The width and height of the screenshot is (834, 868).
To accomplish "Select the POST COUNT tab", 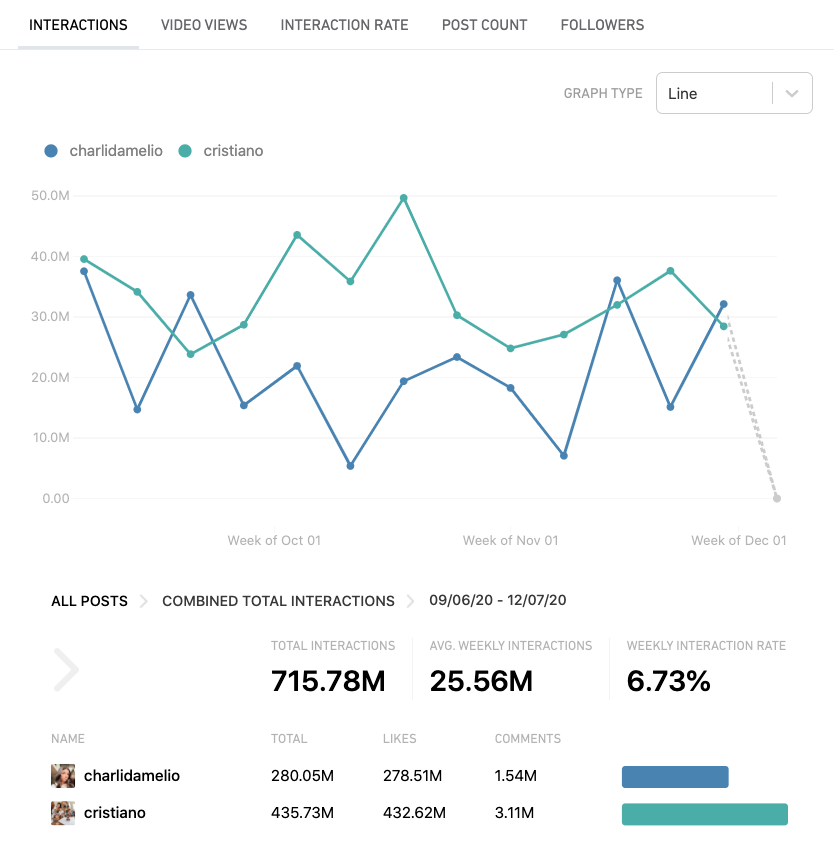I will point(484,25).
